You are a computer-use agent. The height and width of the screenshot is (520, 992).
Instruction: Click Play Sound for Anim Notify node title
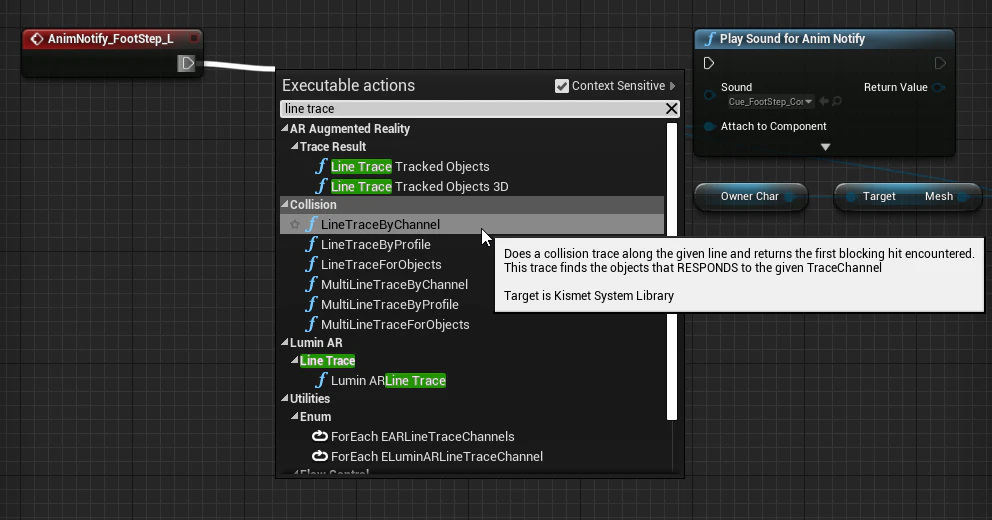(792, 39)
